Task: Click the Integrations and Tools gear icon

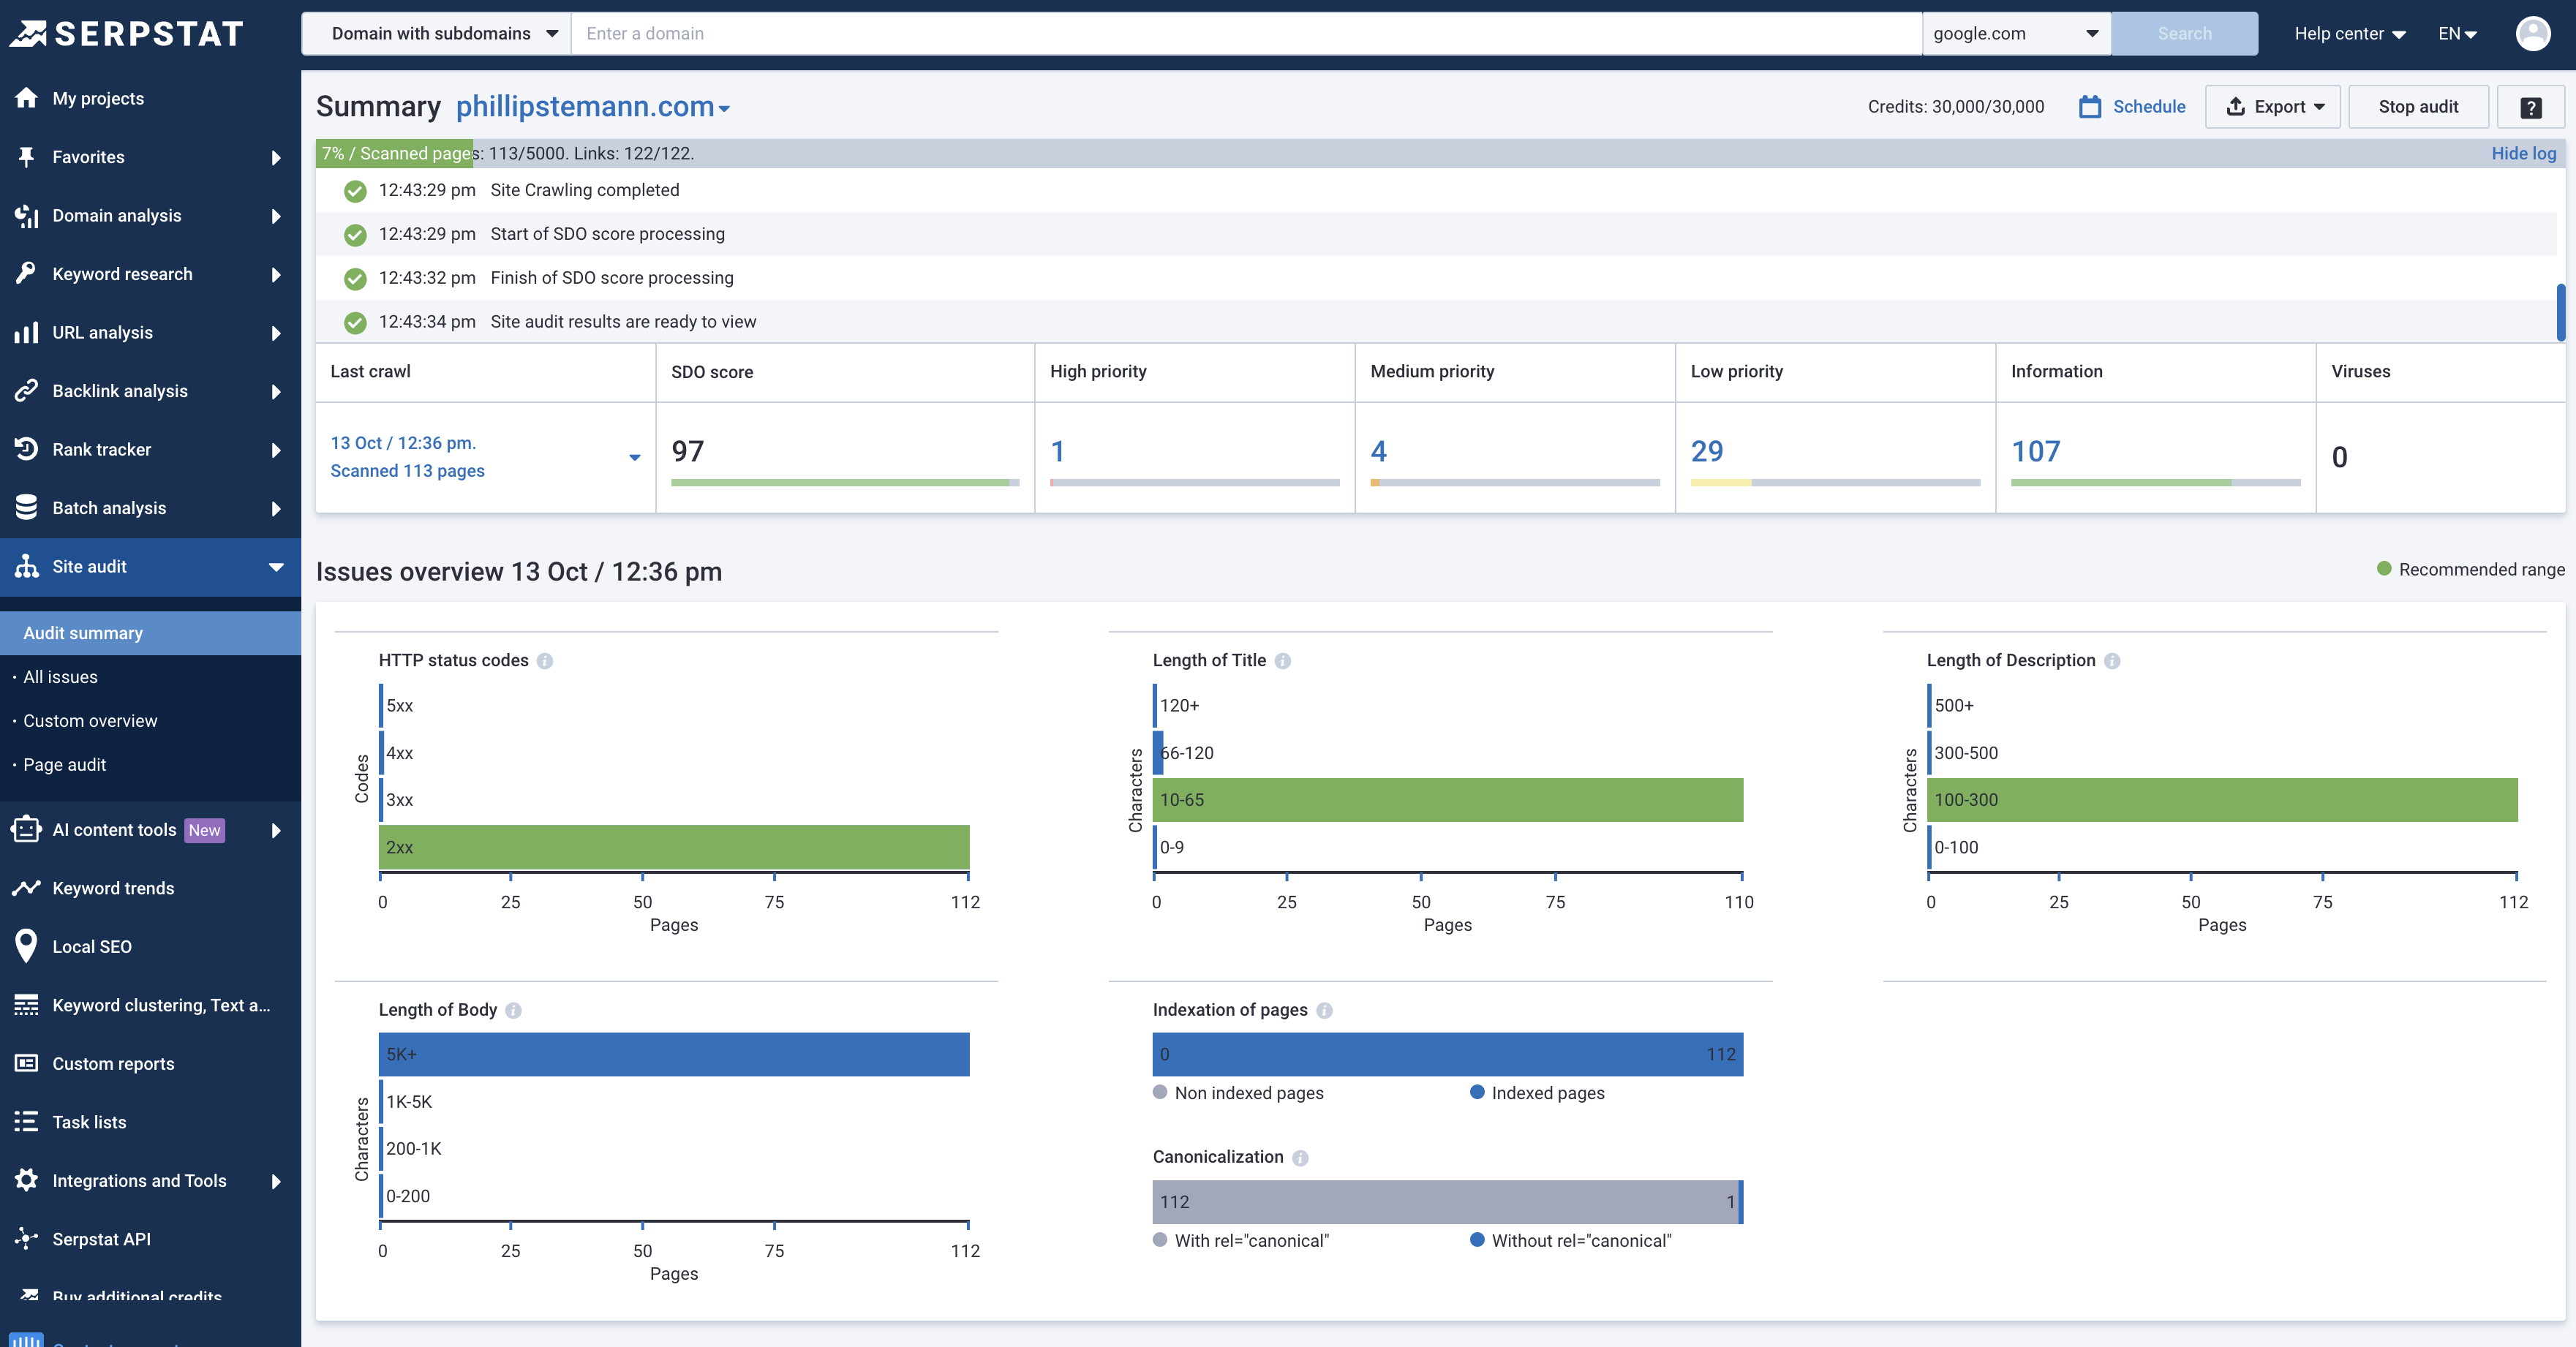Action: click(x=26, y=1180)
